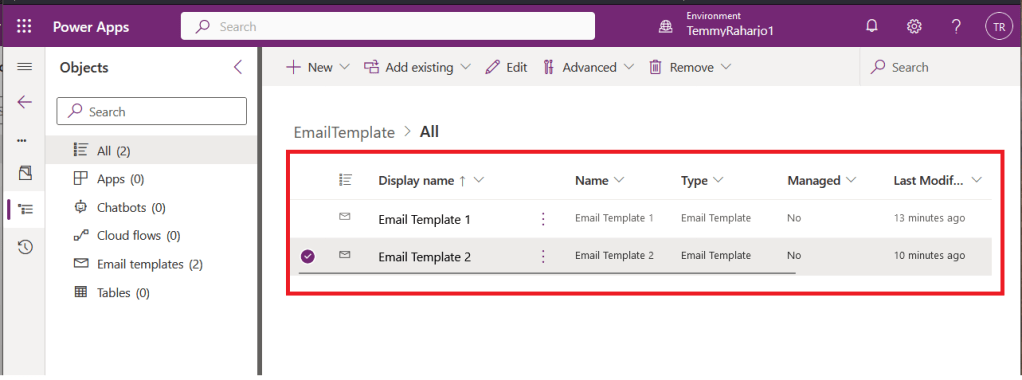Open the Email Template 2 display name
1022x380 pixels.
[x=424, y=257]
